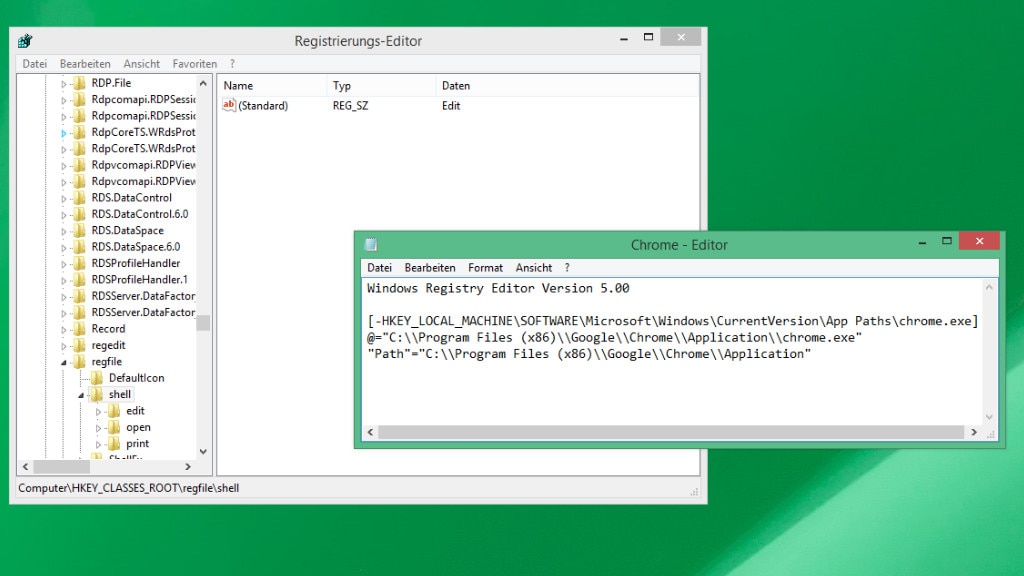
Task: Click the Notepad icon in Chrome - Editor title bar
Action: tap(372, 245)
